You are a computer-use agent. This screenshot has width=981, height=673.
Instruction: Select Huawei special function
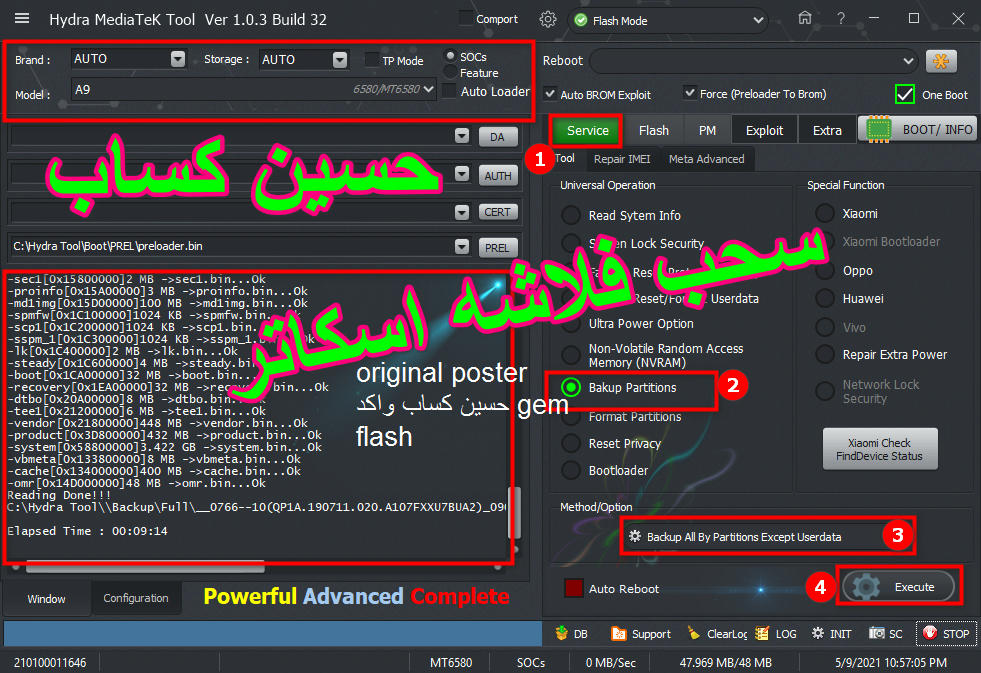pyautogui.click(x=825, y=298)
